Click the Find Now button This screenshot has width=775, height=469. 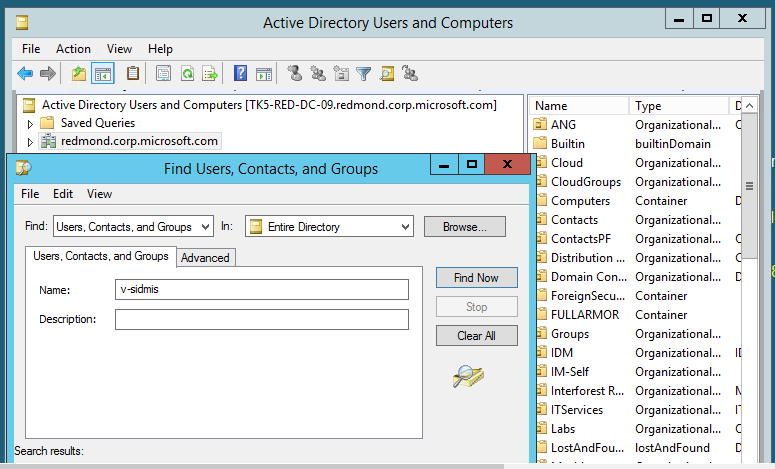coord(476,278)
